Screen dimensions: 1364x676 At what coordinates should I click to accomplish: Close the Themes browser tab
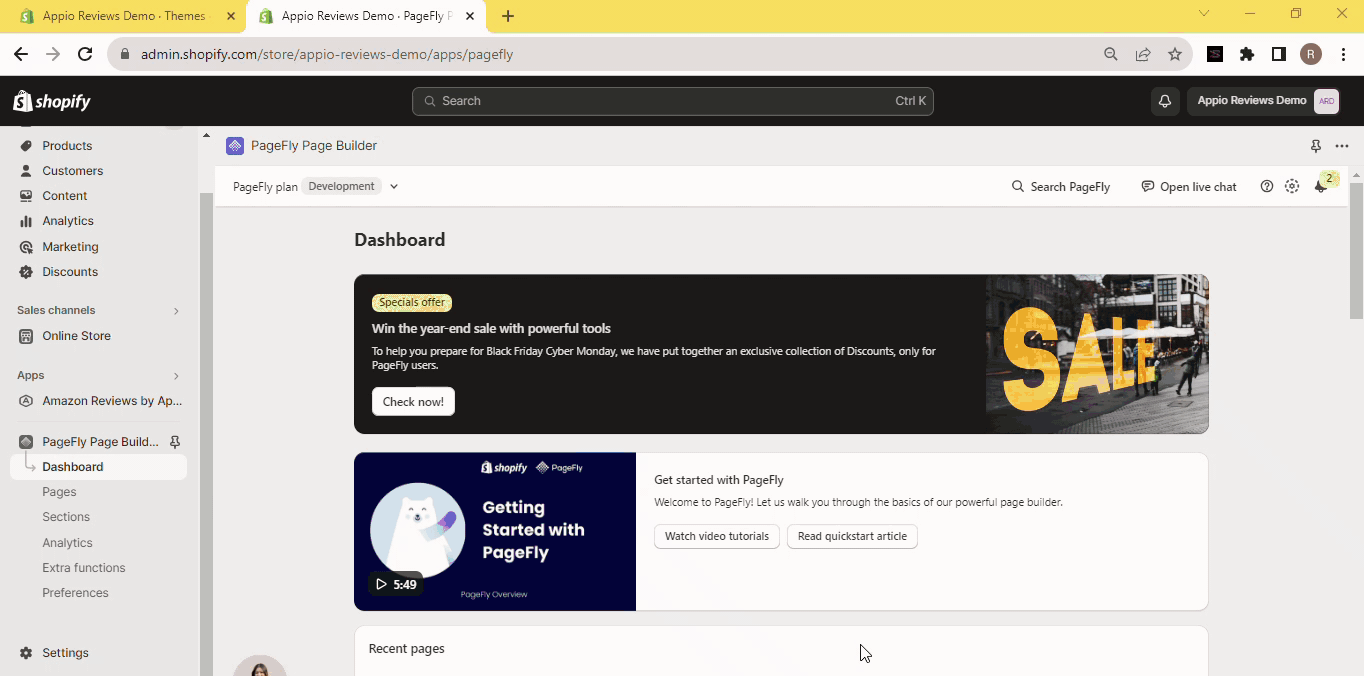click(x=231, y=16)
